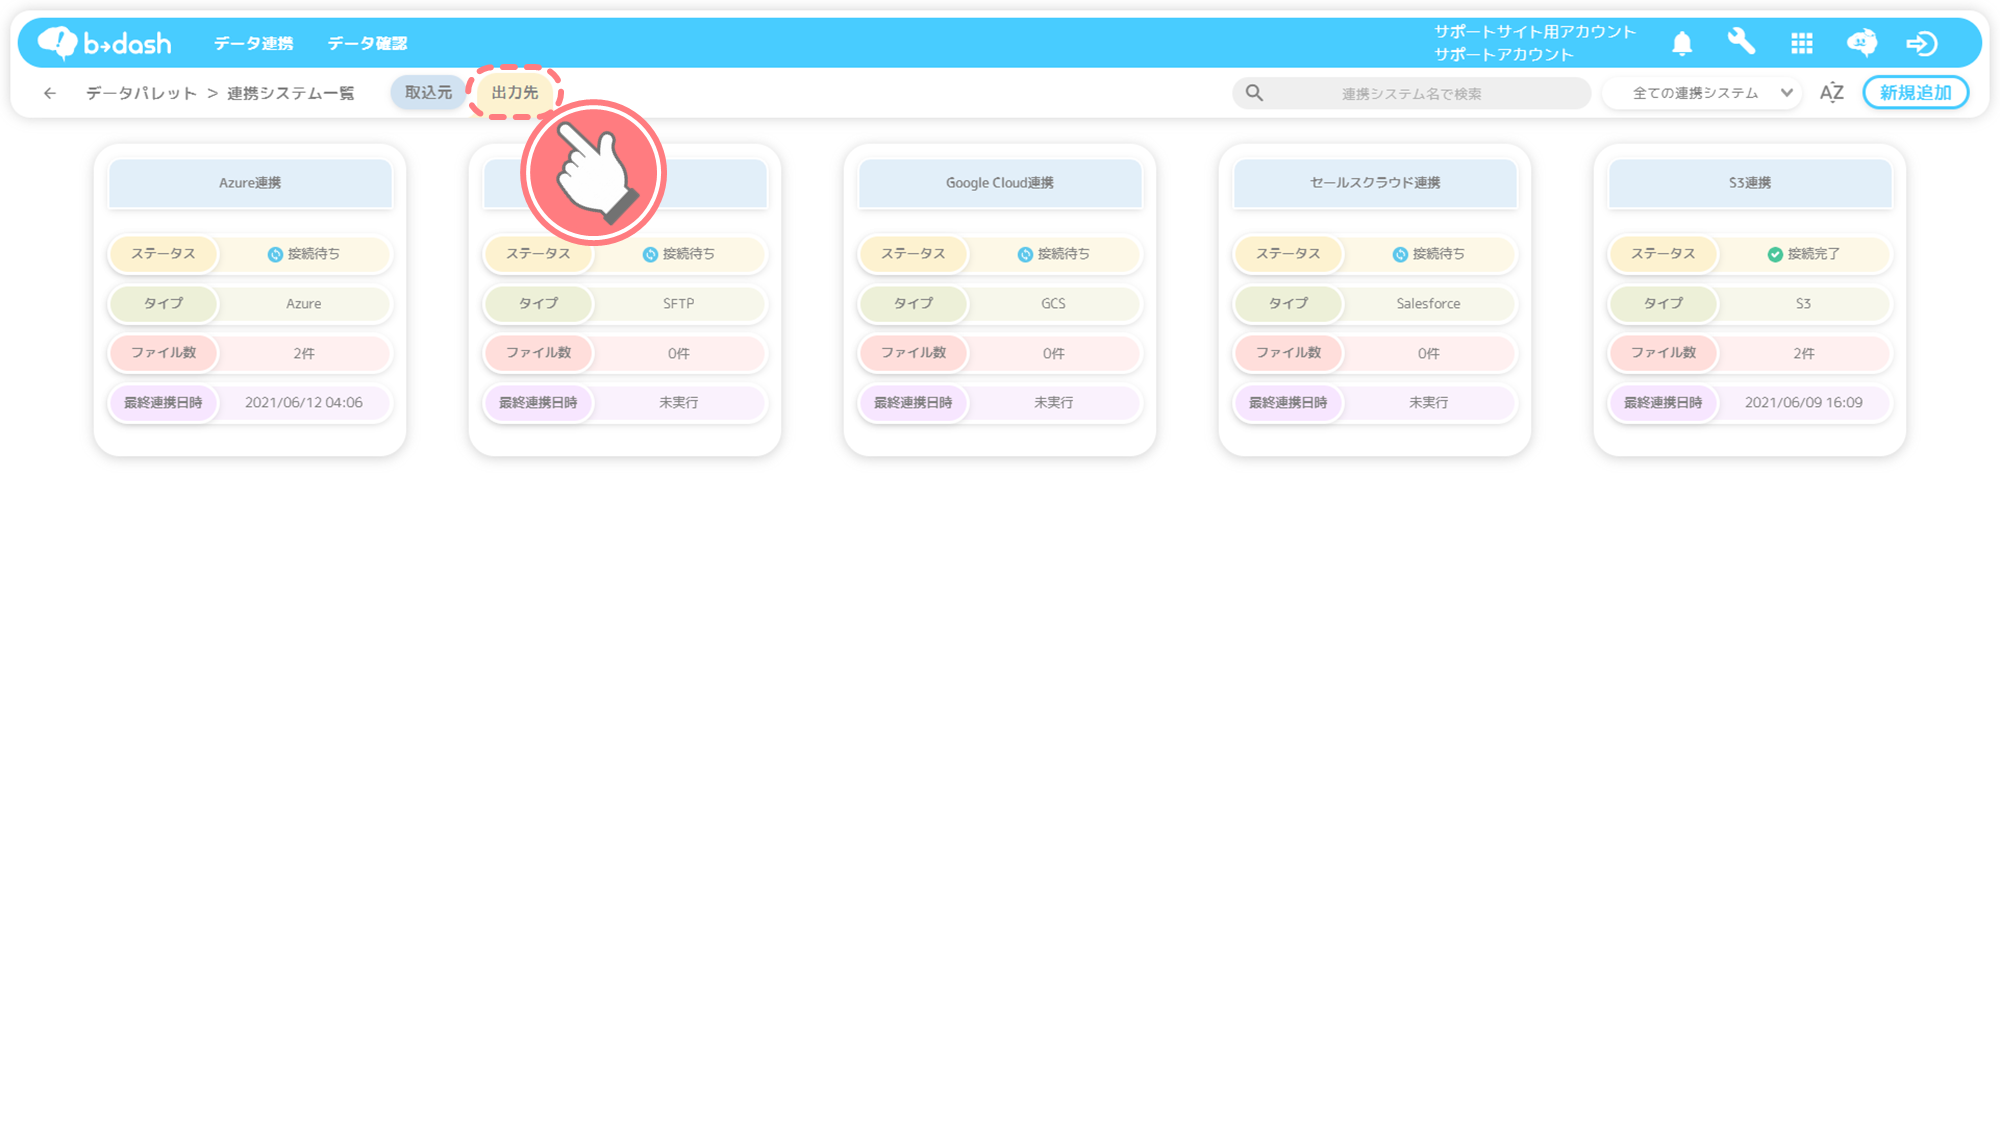Click Google Cloud連携 タイプ label
Image resolution: width=2000 pixels, height=1125 pixels.
point(913,303)
